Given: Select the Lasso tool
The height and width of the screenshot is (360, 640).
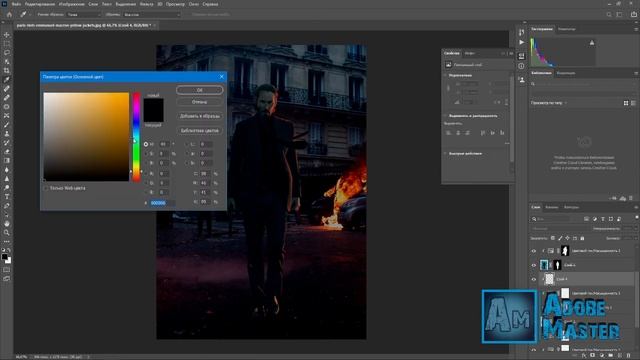Looking at the screenshot, I should 7,53.
